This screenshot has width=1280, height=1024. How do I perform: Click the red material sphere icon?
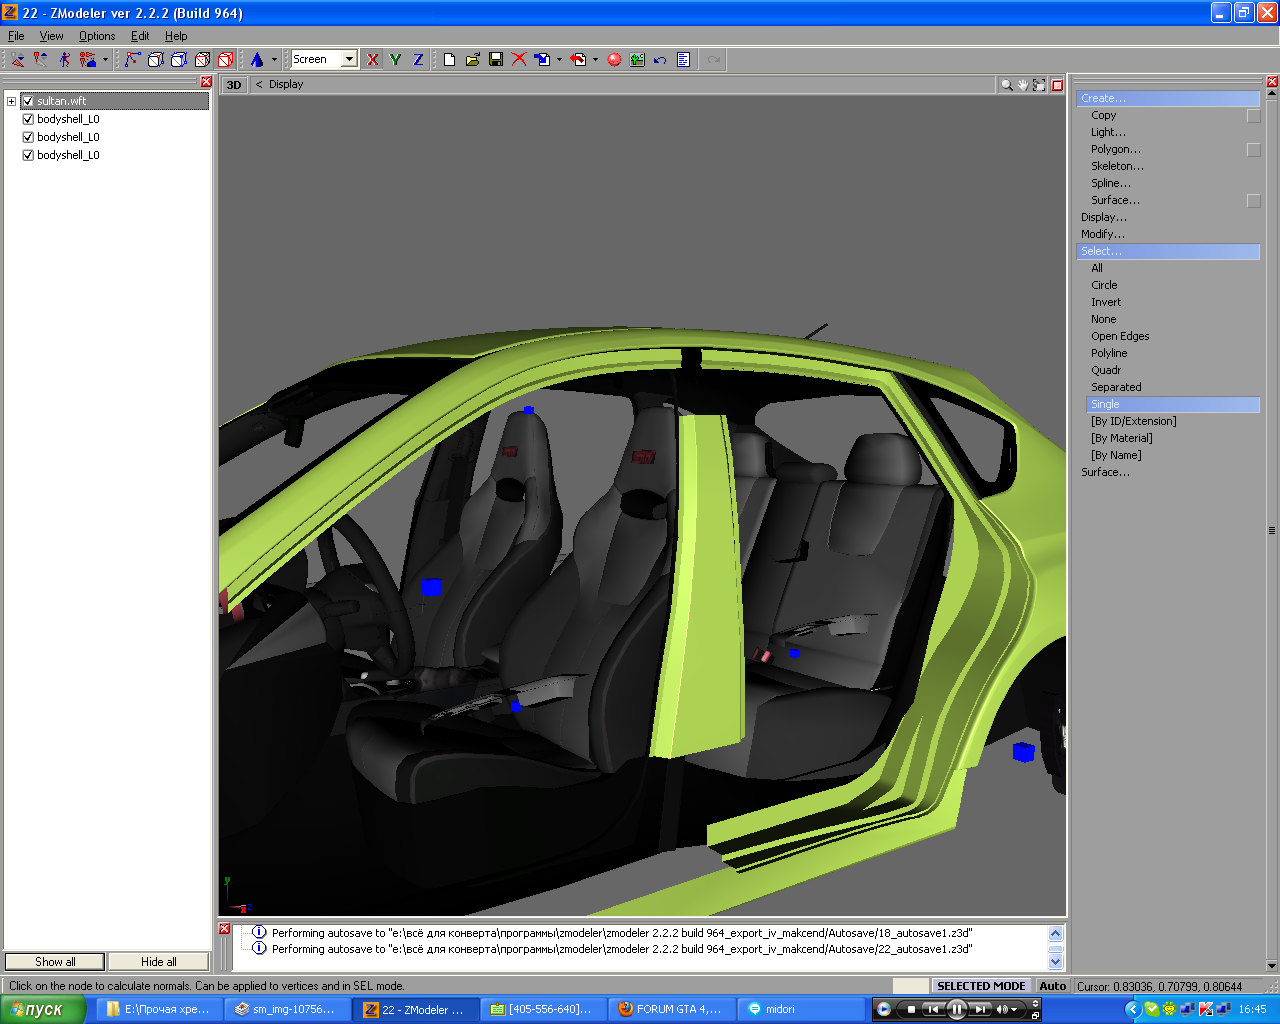pos(614,60)
